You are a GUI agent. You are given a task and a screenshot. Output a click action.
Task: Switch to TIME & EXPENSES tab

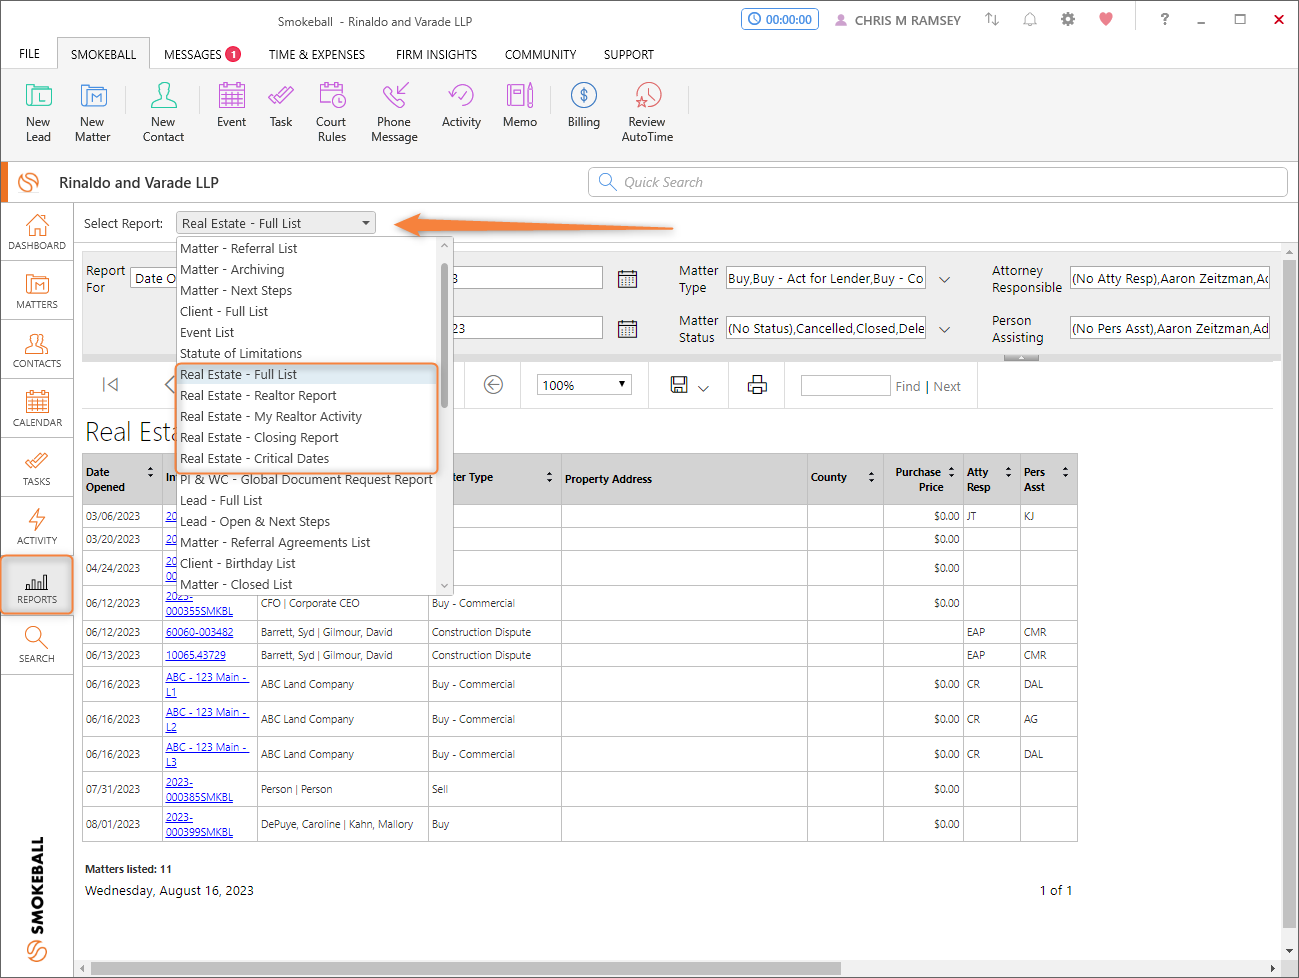point(317,54)
